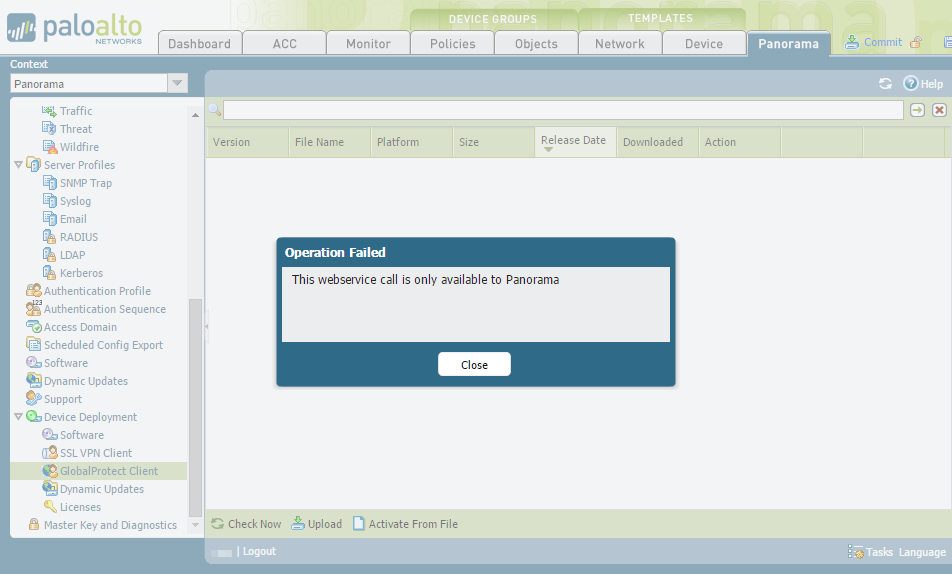
Task: Clear filter with the red X icon
Action: (939, 110)
